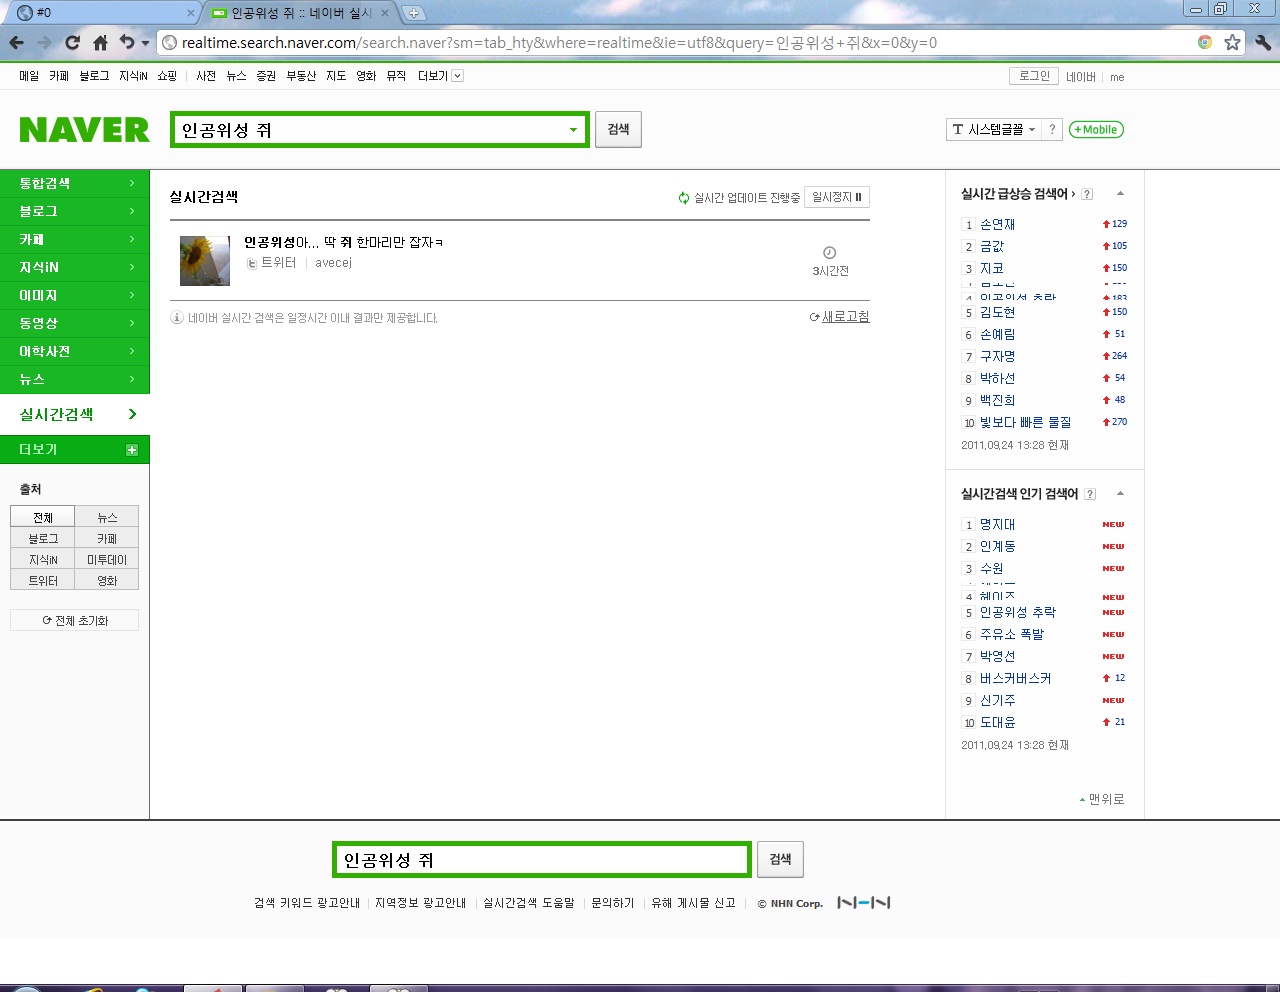Screen dimensions: 1280x992
Task: Open trending keyword 인공위성 추락
Action: click(1017, 612)
